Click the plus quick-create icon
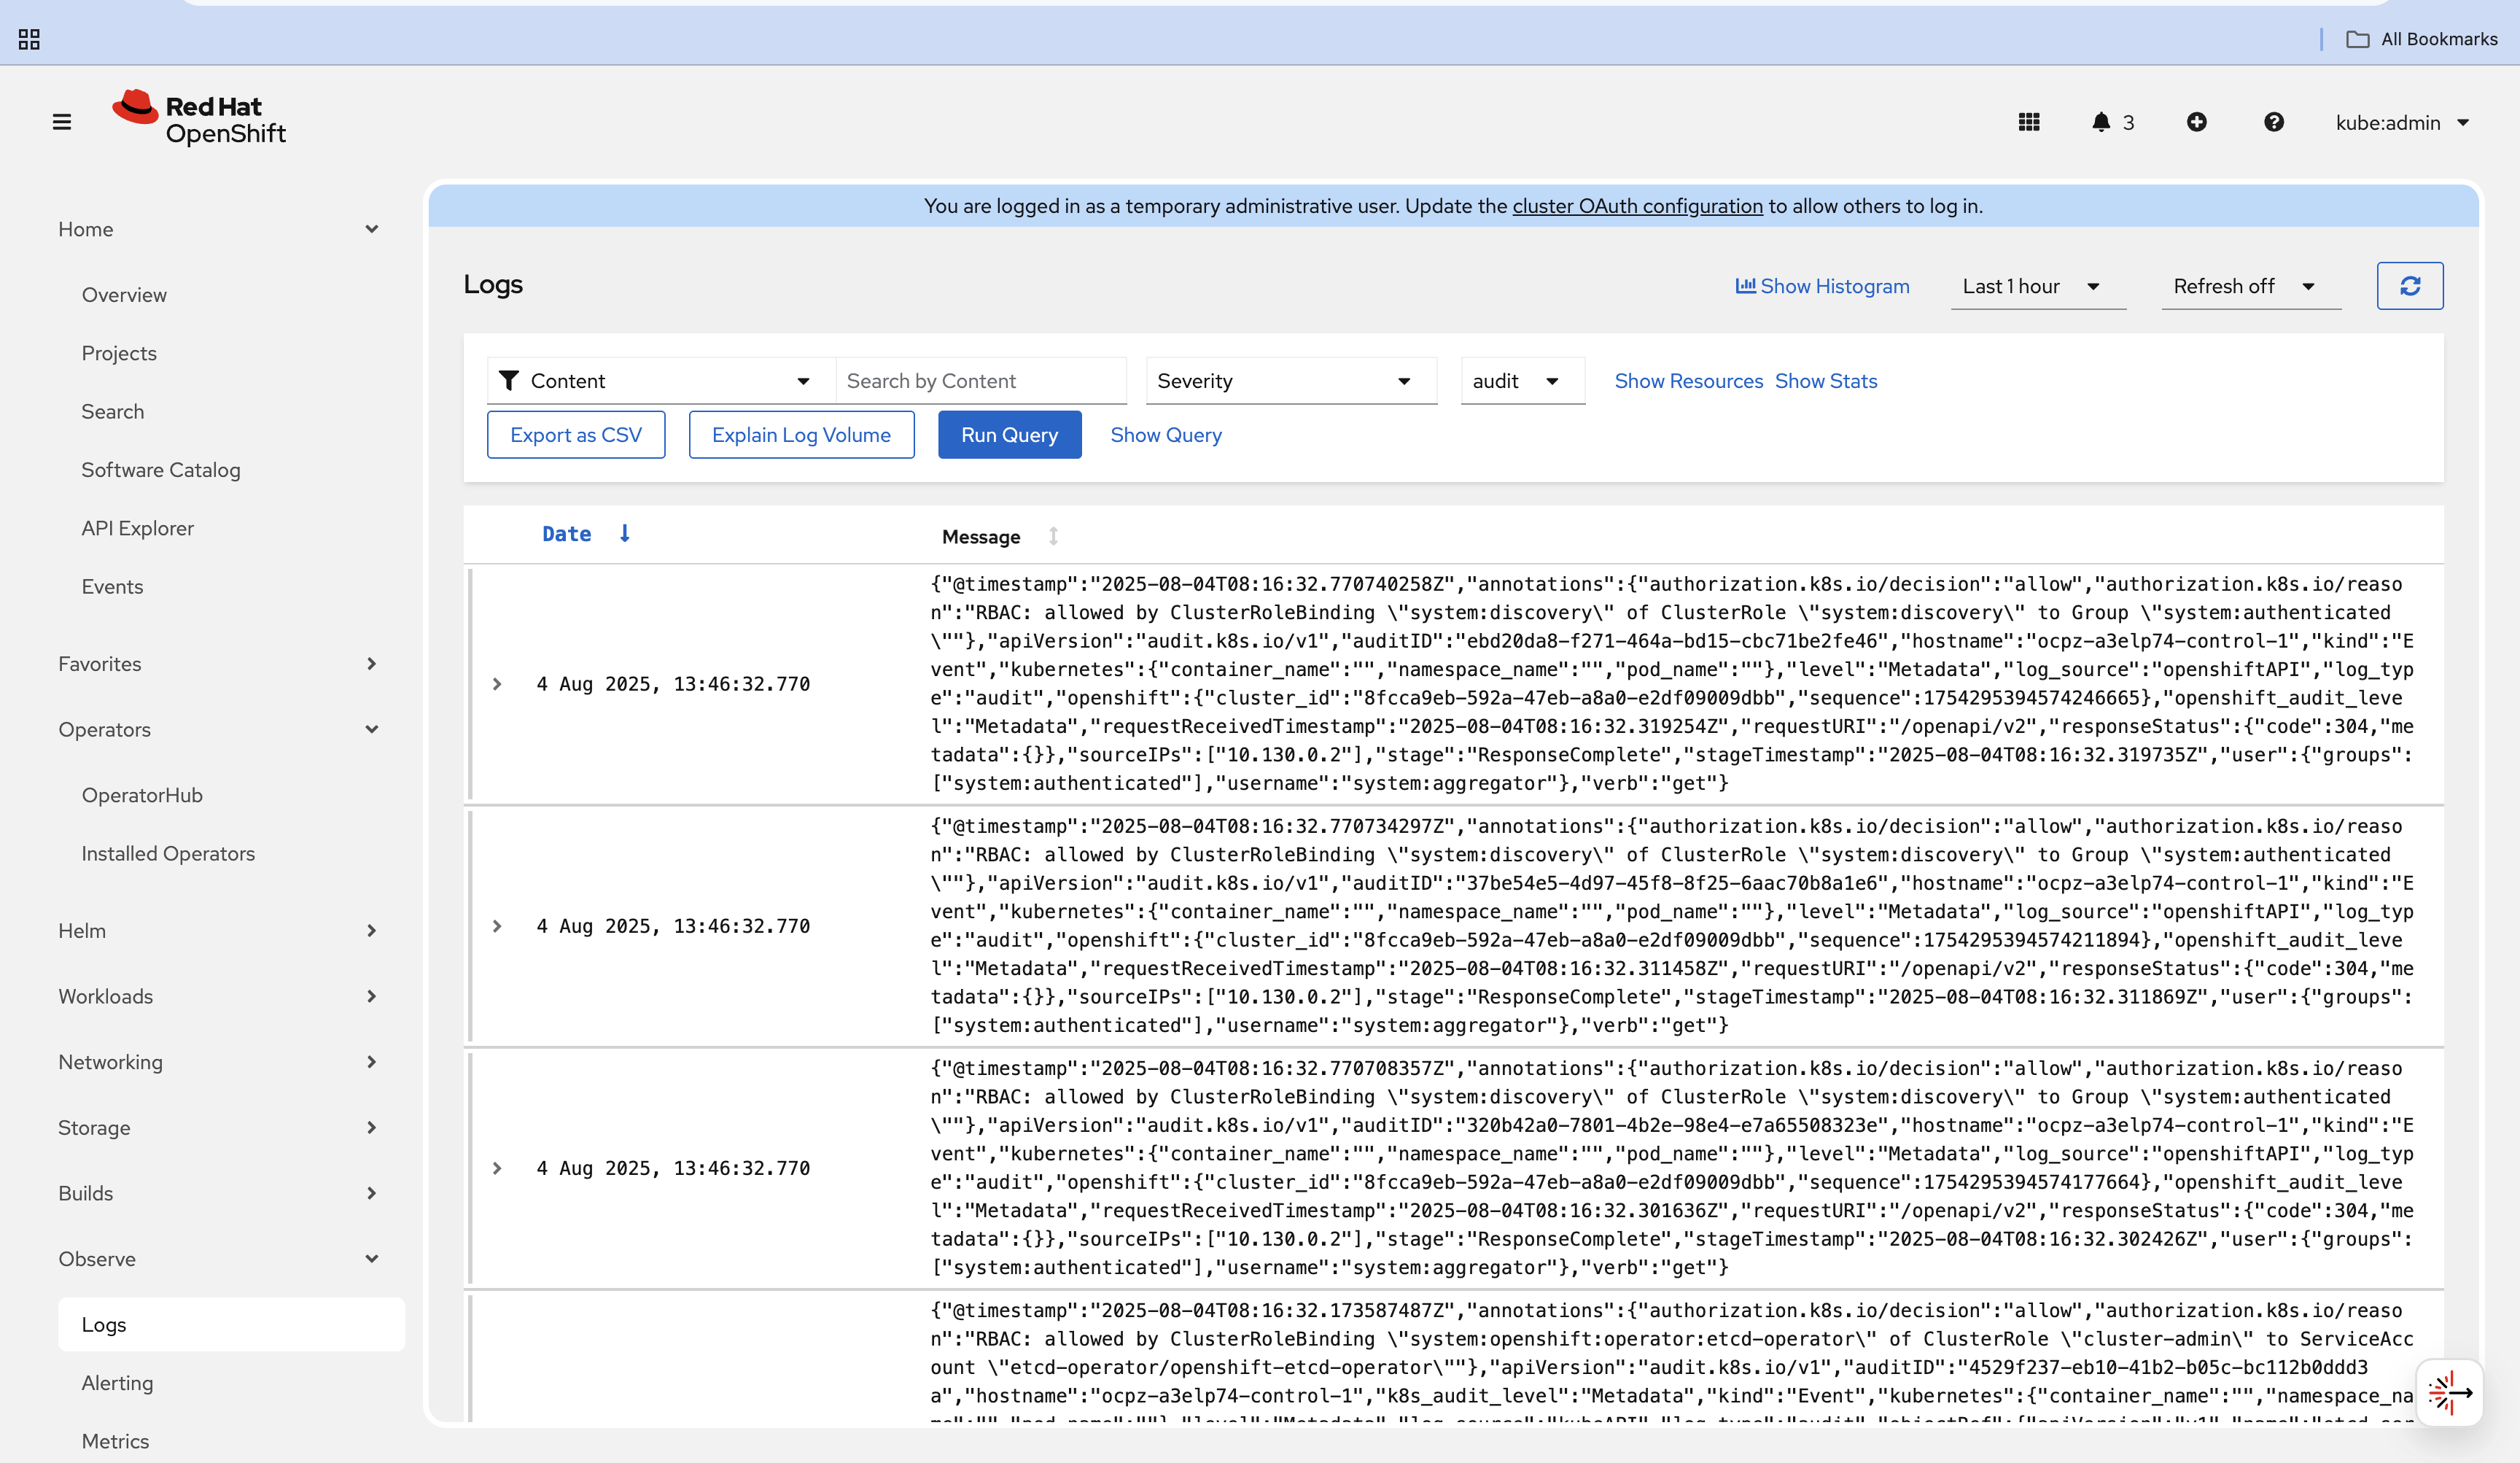 coord(2197,122)
